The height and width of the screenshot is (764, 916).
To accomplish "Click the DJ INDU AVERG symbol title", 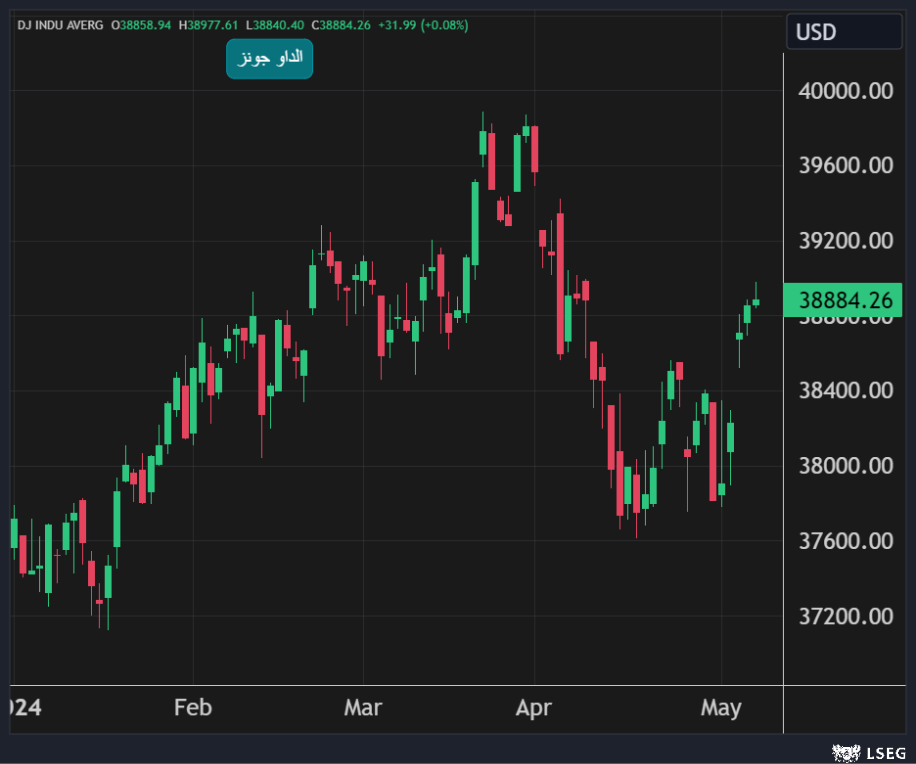I will 59,24.
